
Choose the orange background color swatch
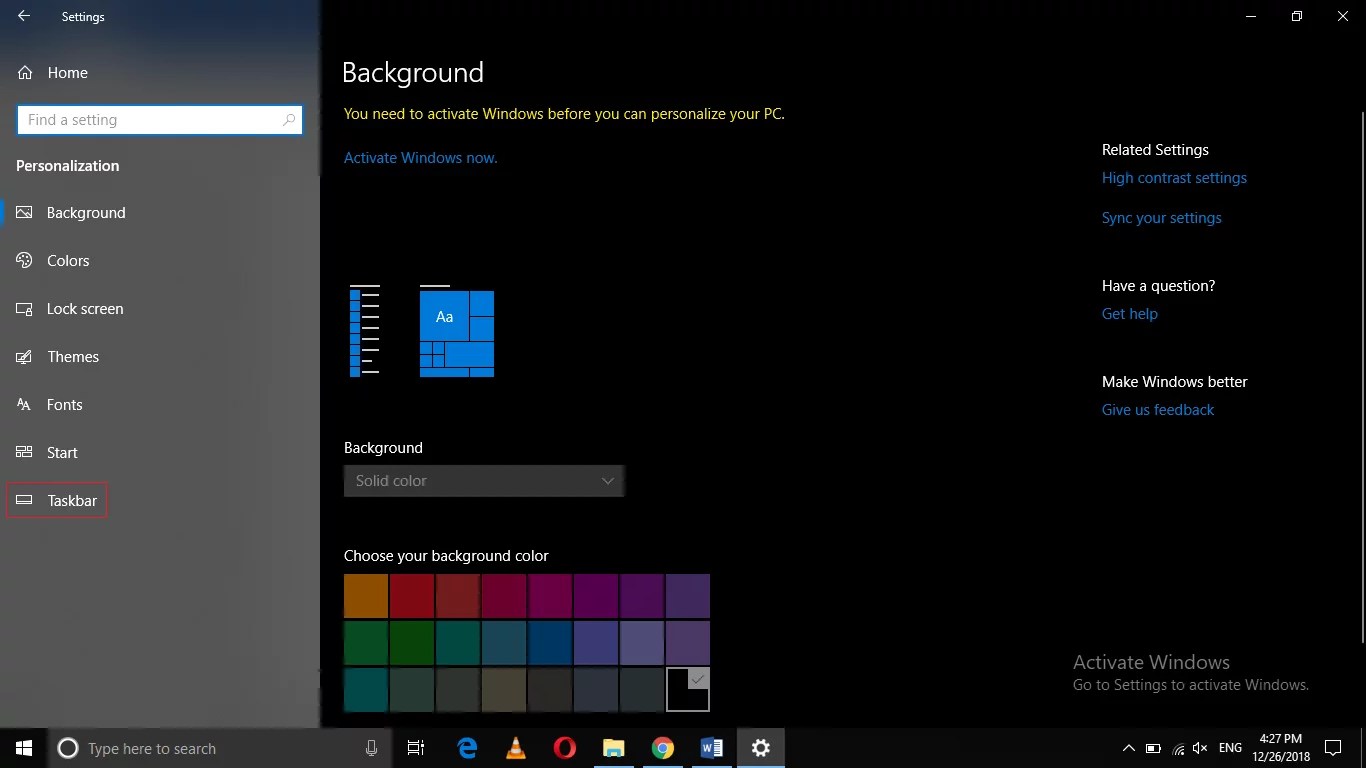point(365,595)
